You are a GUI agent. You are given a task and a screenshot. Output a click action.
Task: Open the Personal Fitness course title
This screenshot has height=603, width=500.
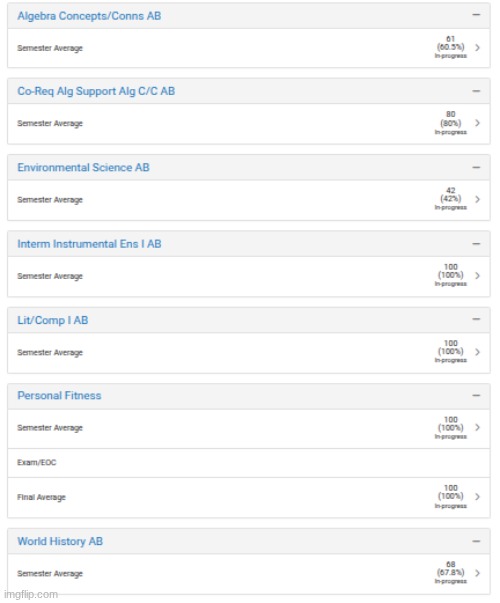click(x=59, y=395)
